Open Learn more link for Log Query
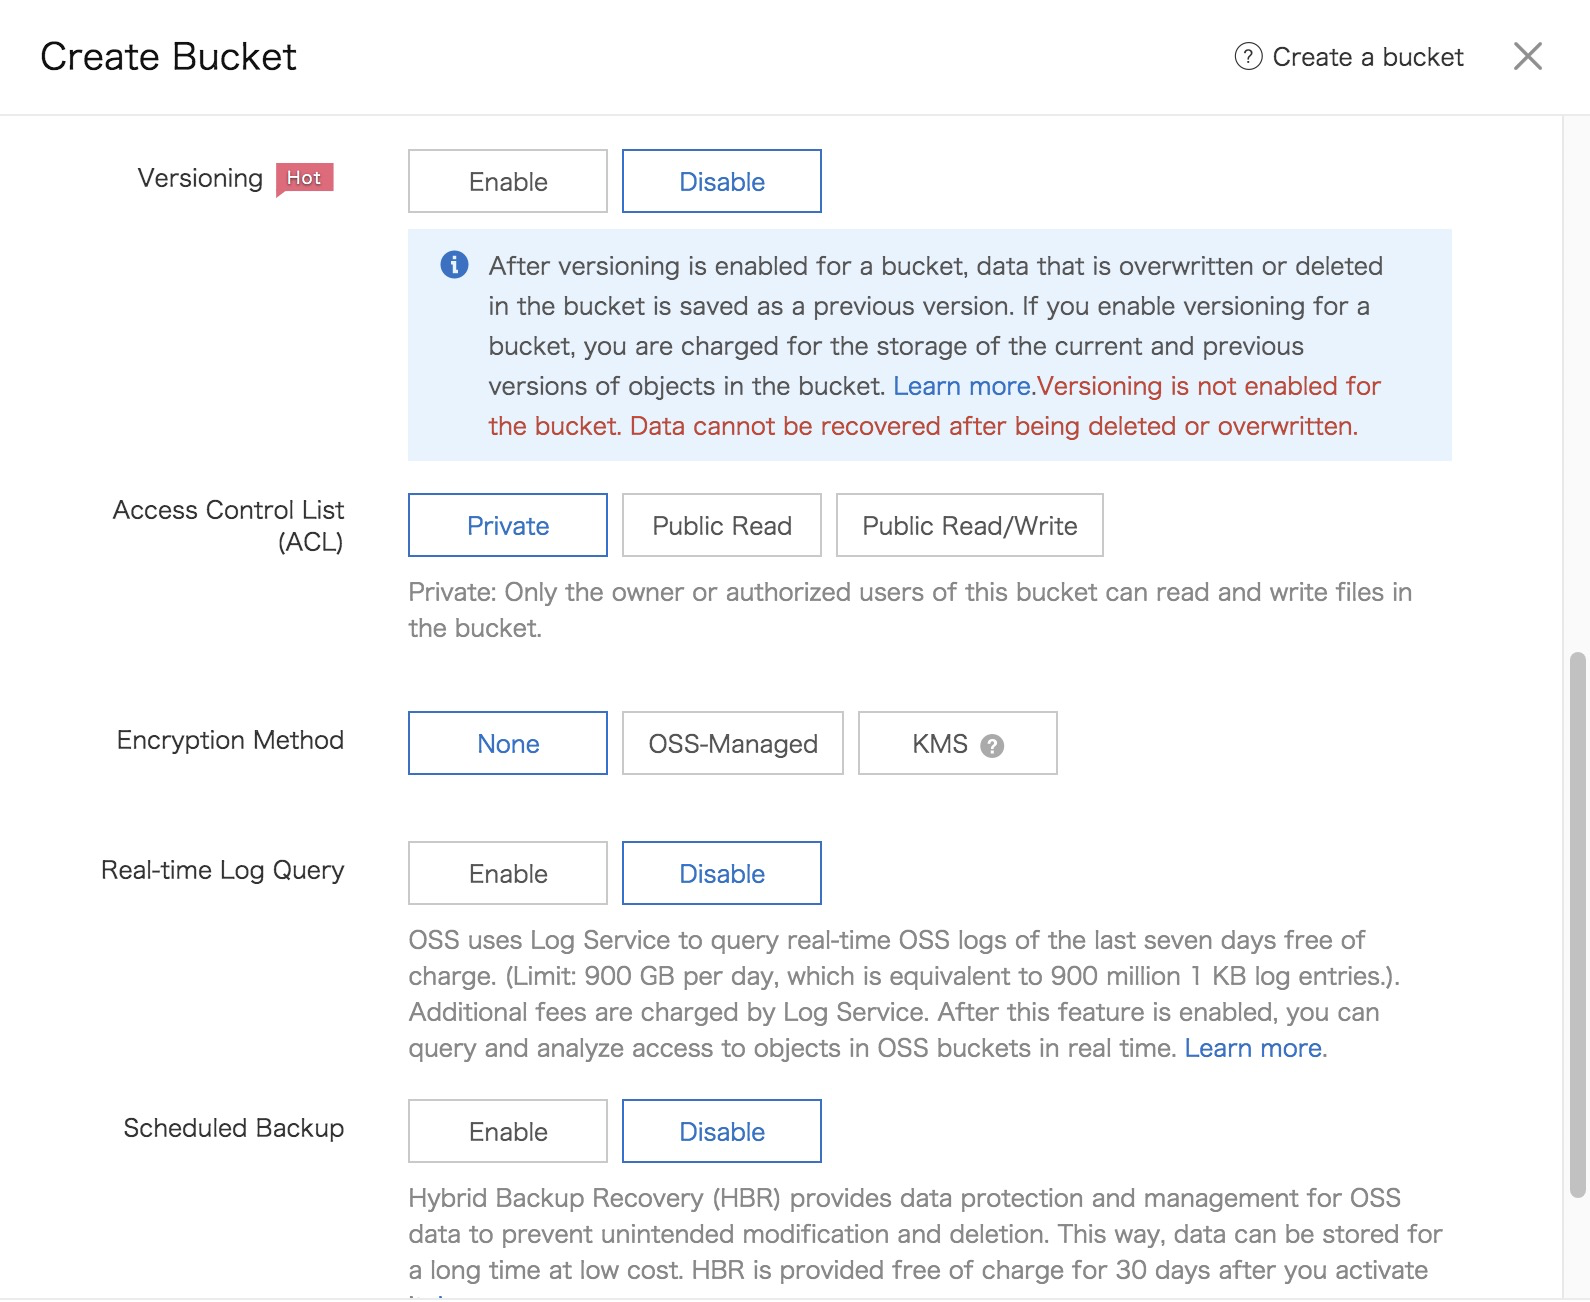The height and width of the screenshot is (1302, 1590). [x=1253, y=1048]
